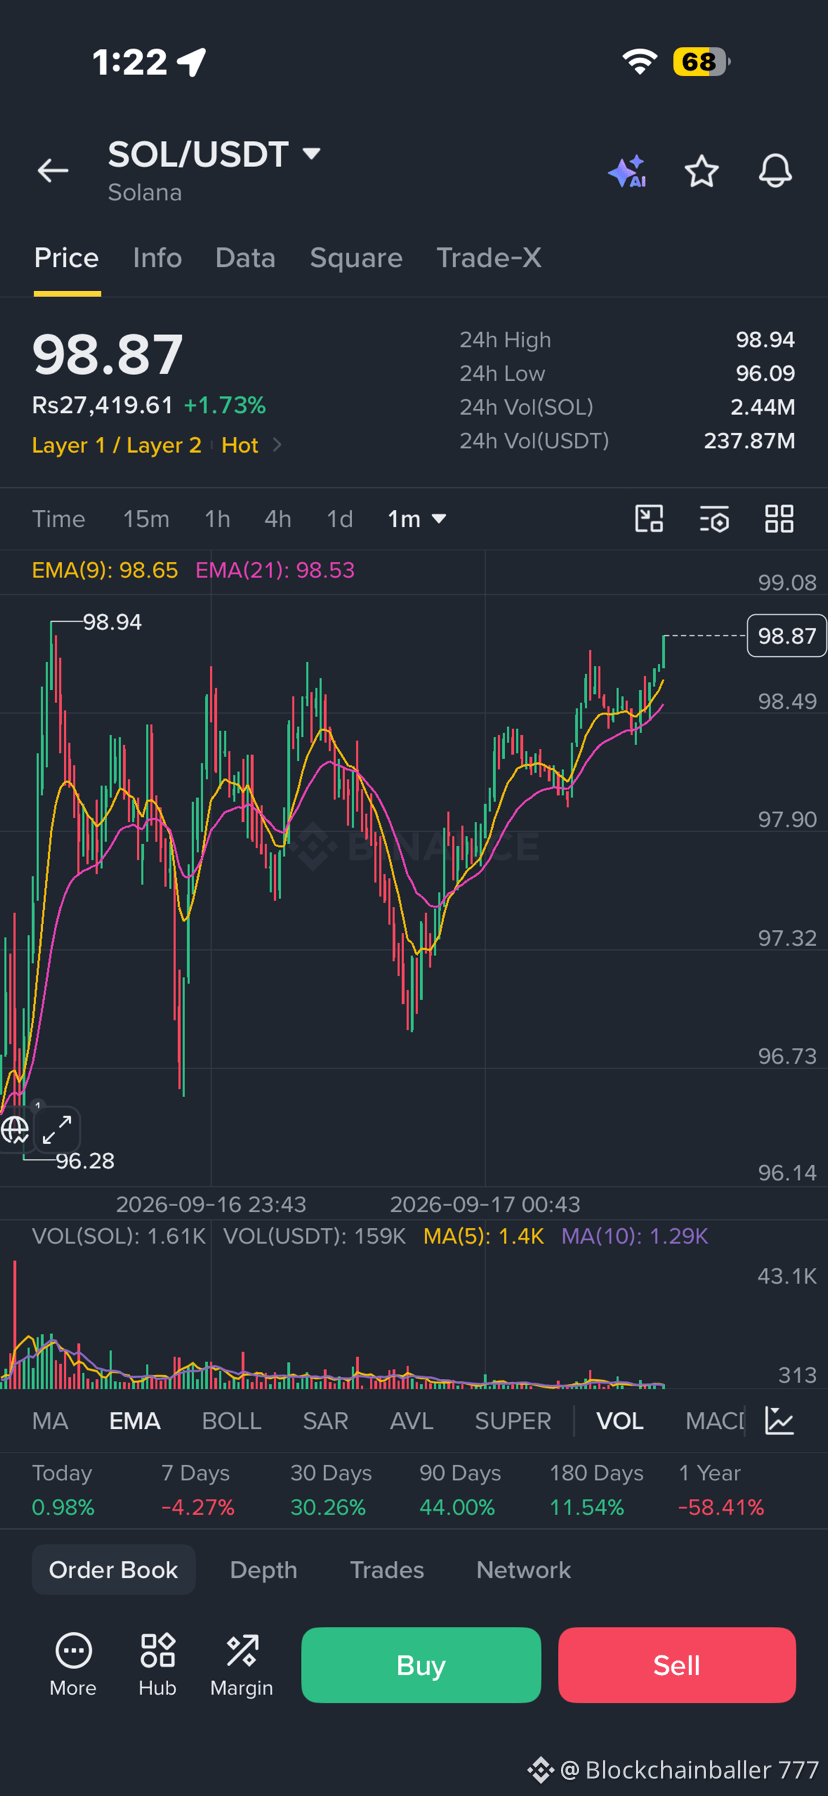Open the chart drawing tools icon
This screenshot has width=828, height=1796.
coord(649,519)
